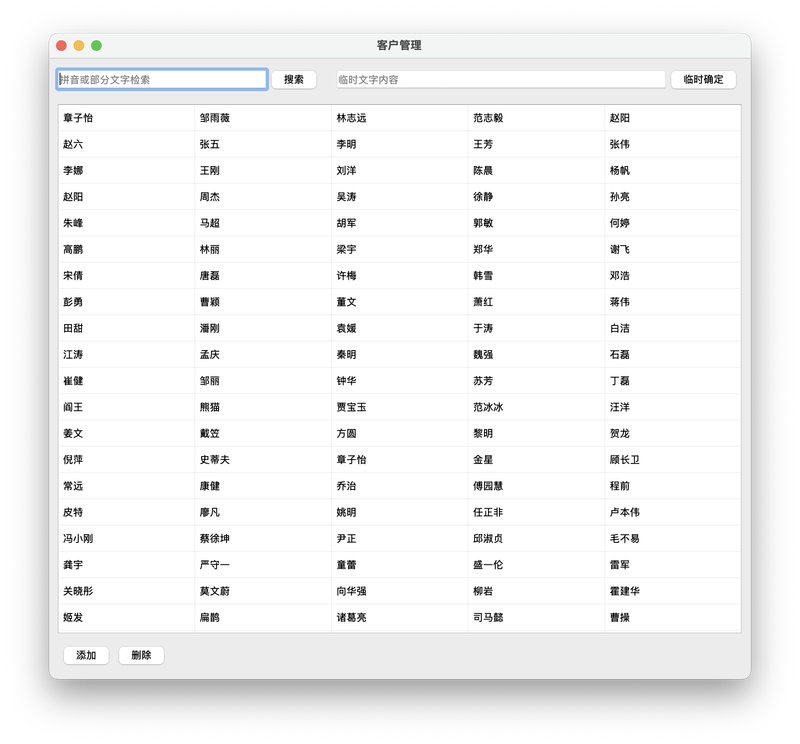Confirm with the 临时确定 button
800x744 pixels.
coord(703,80)
